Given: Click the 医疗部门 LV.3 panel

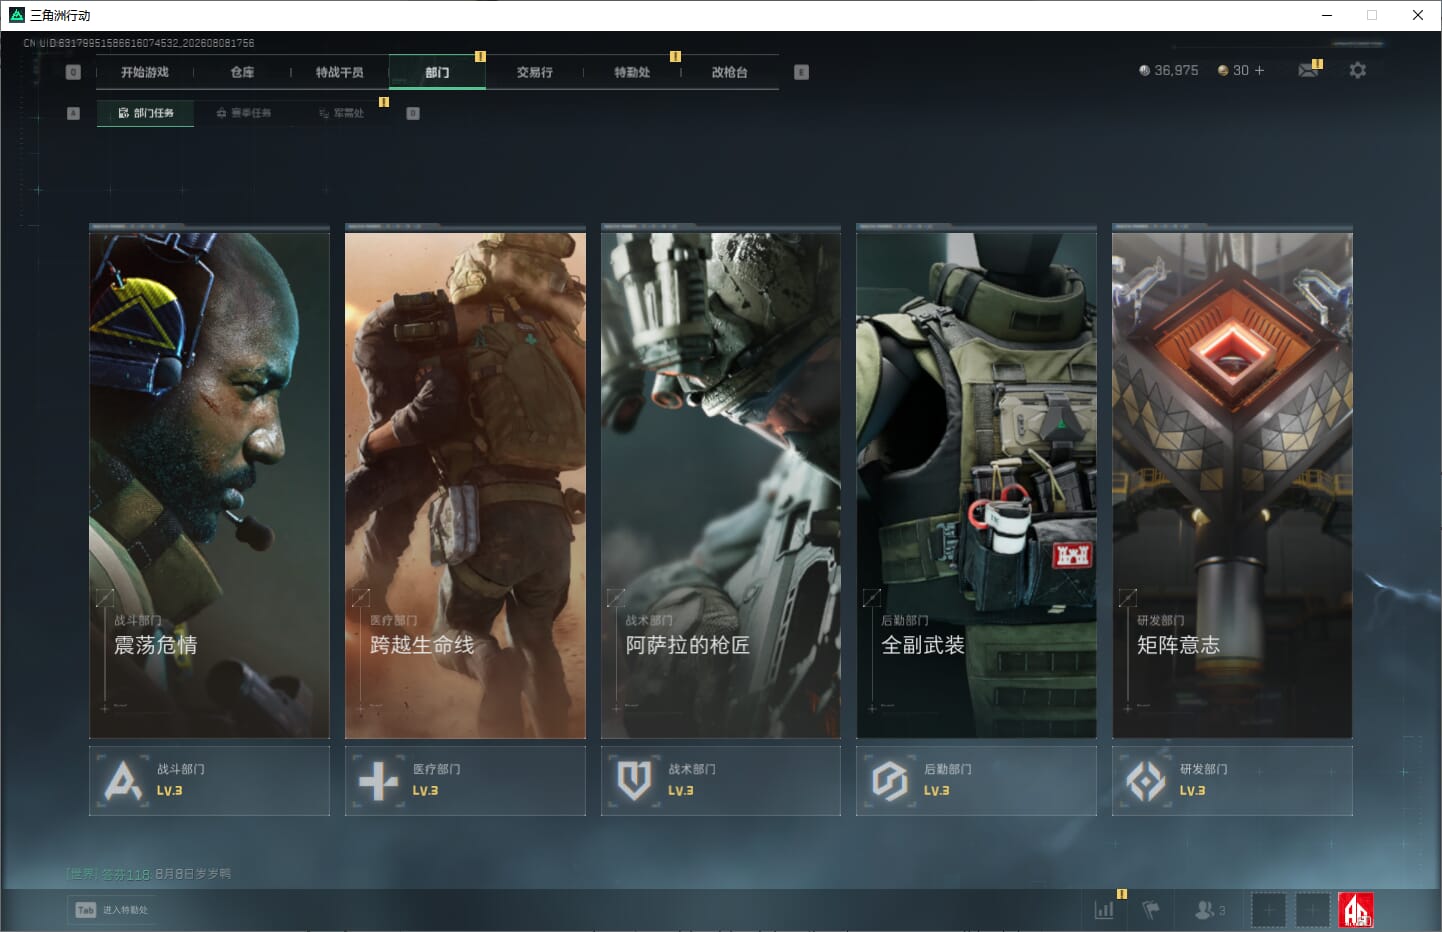Looking at the screenshot, I should click(465, 781).
